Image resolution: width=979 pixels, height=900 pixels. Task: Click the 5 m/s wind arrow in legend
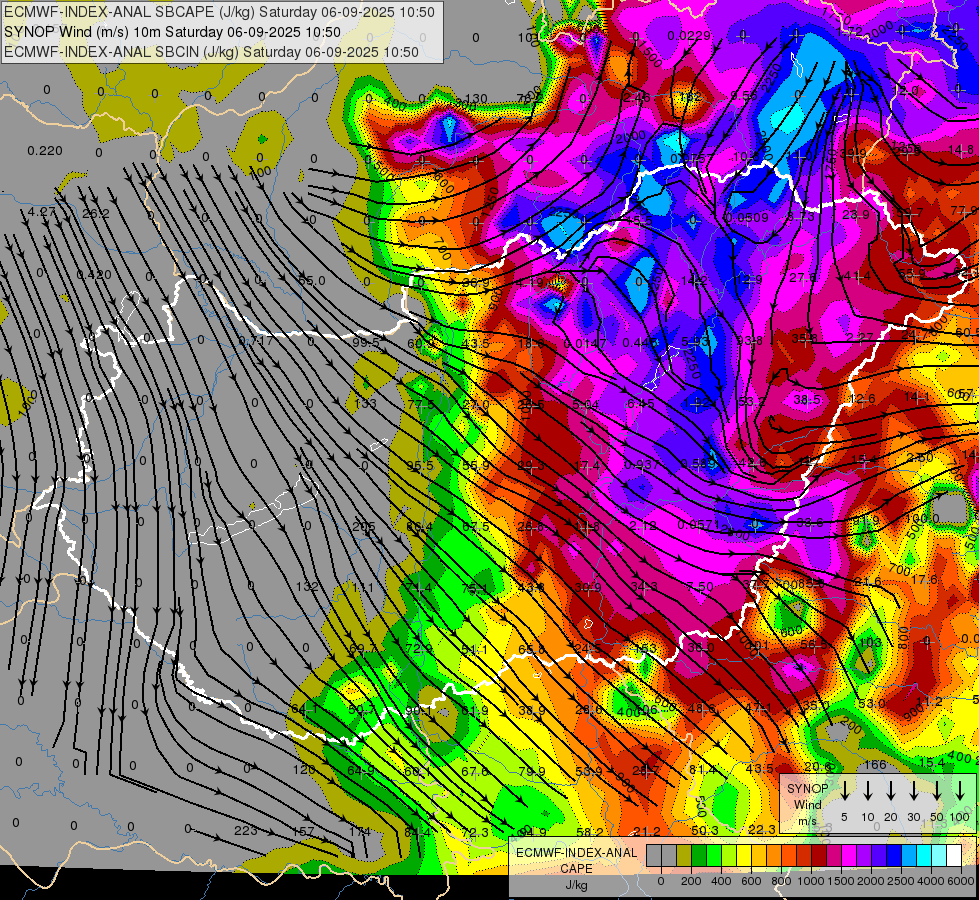844,790
